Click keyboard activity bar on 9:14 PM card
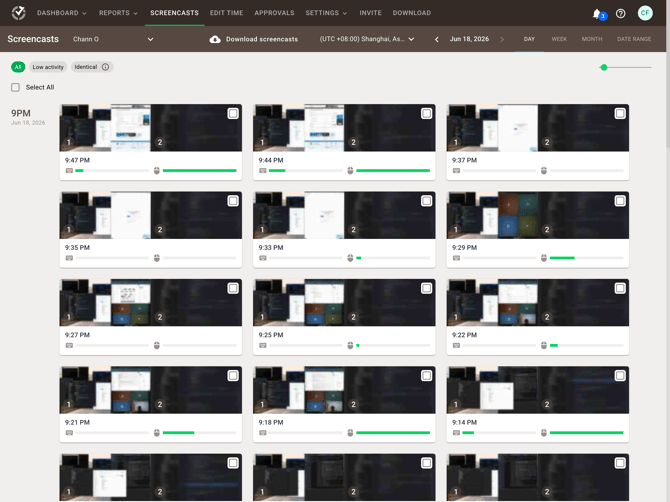Viewport: 670px width, 502px height. (499, 433)
